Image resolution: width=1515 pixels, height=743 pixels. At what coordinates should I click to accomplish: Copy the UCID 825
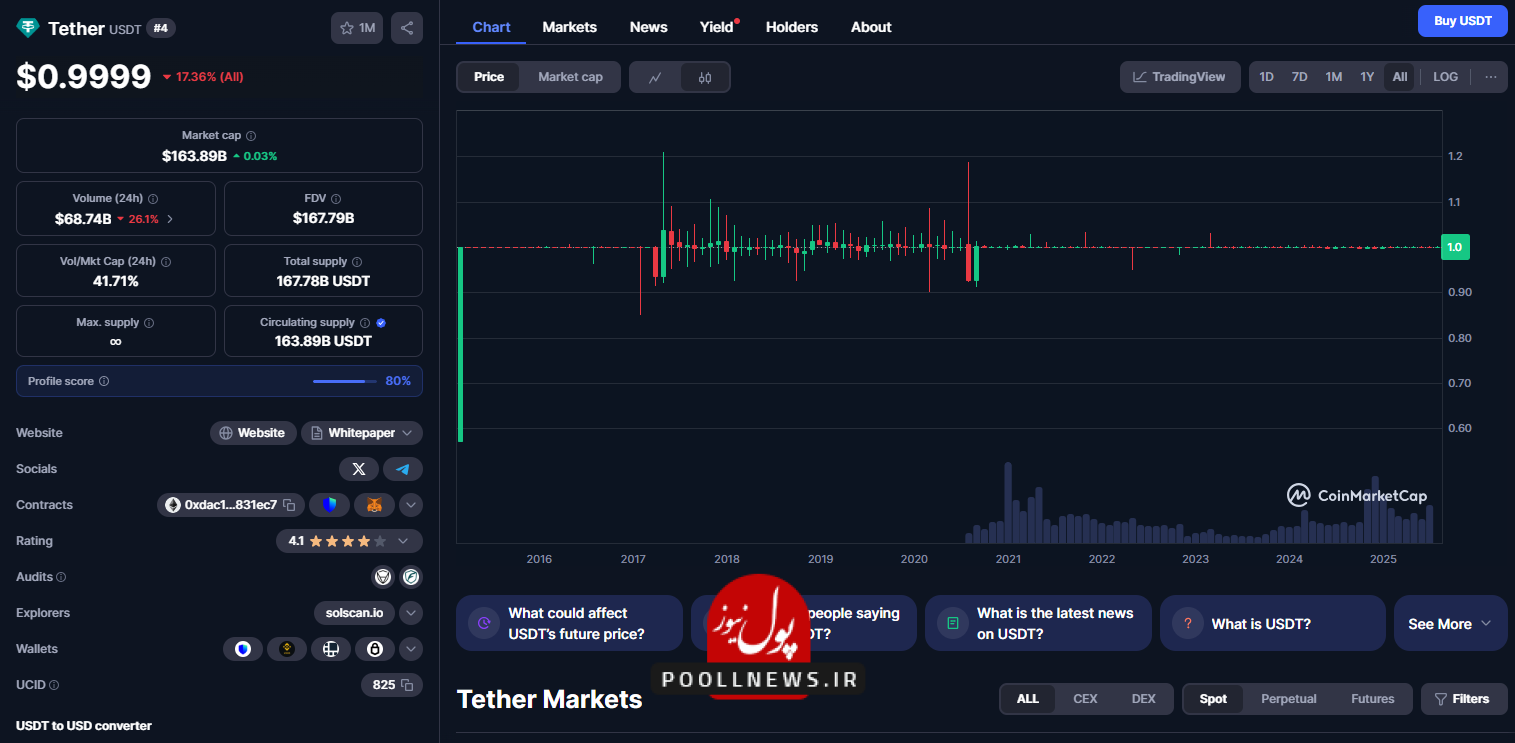(x=407, y=685)
